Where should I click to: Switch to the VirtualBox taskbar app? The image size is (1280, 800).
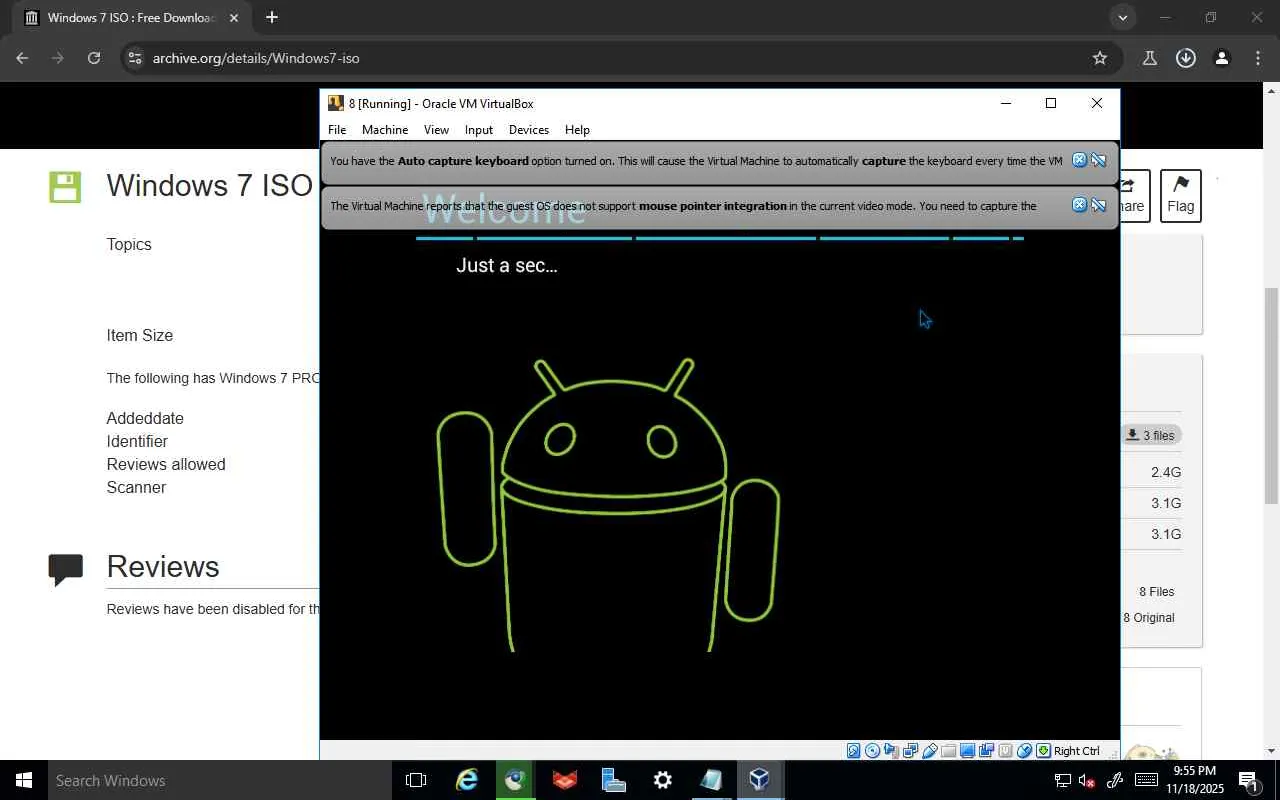[x=760, y=780]
